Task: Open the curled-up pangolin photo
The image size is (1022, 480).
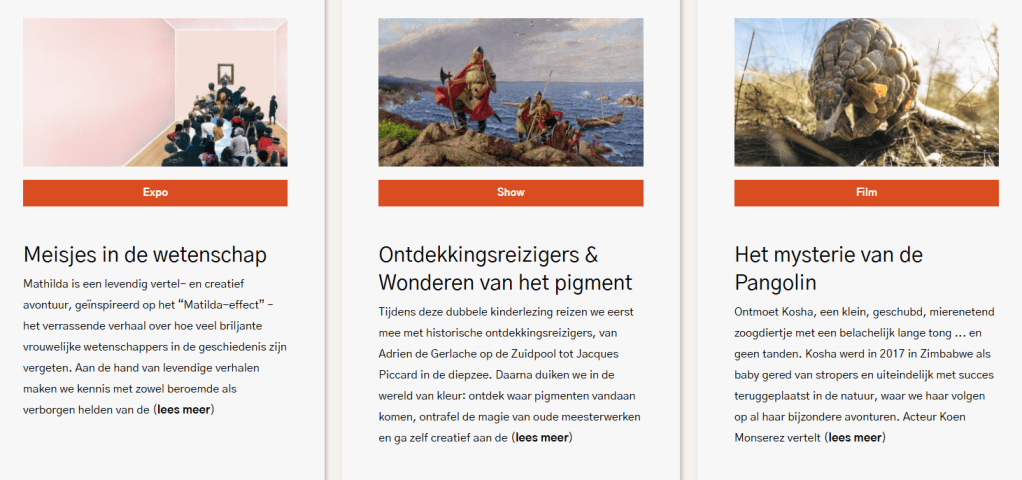Action: [866, 92]
